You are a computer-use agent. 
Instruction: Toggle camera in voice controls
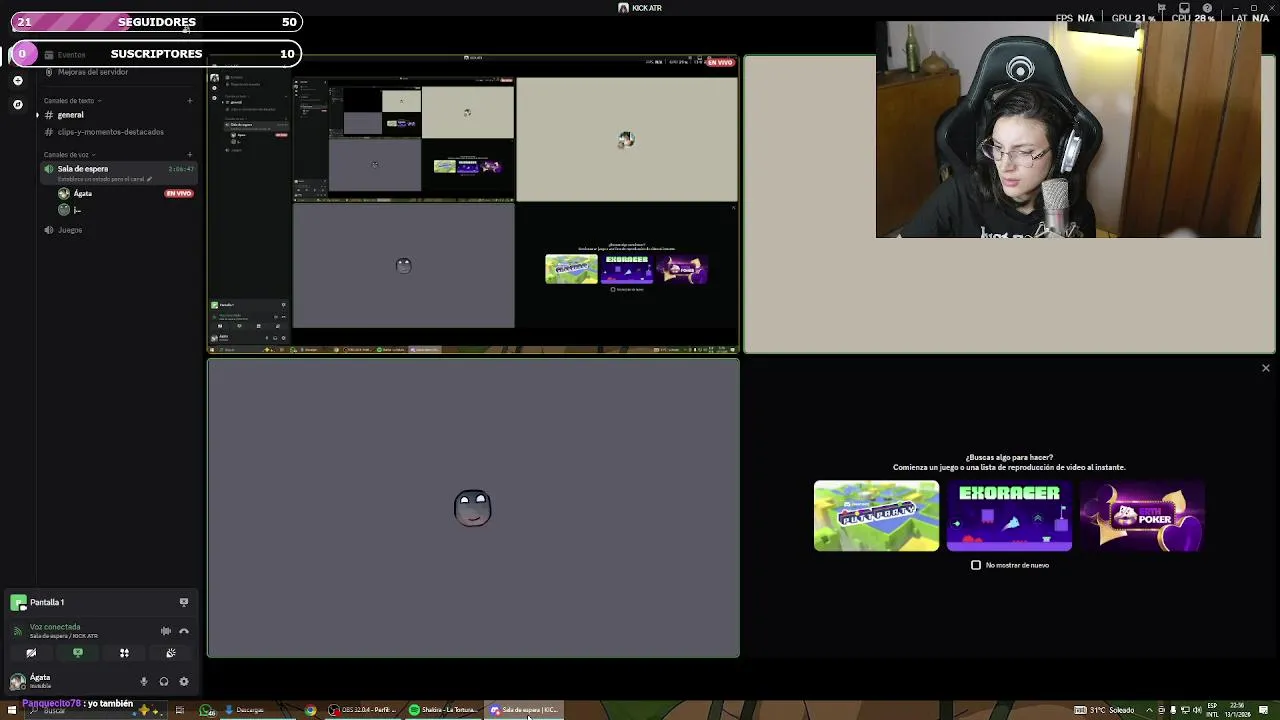pyautogui.click(x=31, y=653)
